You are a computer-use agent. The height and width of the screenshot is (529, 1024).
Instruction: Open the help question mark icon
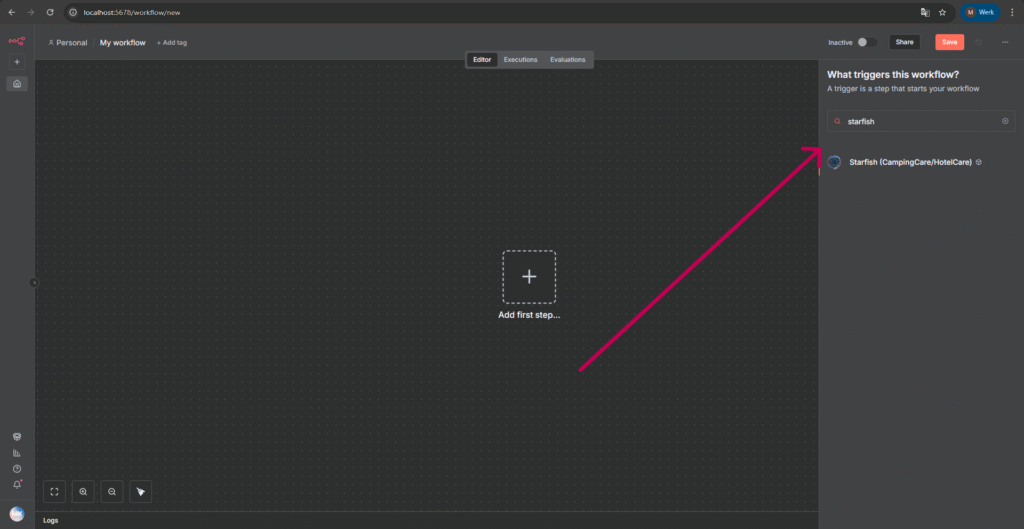click(17, 468)
